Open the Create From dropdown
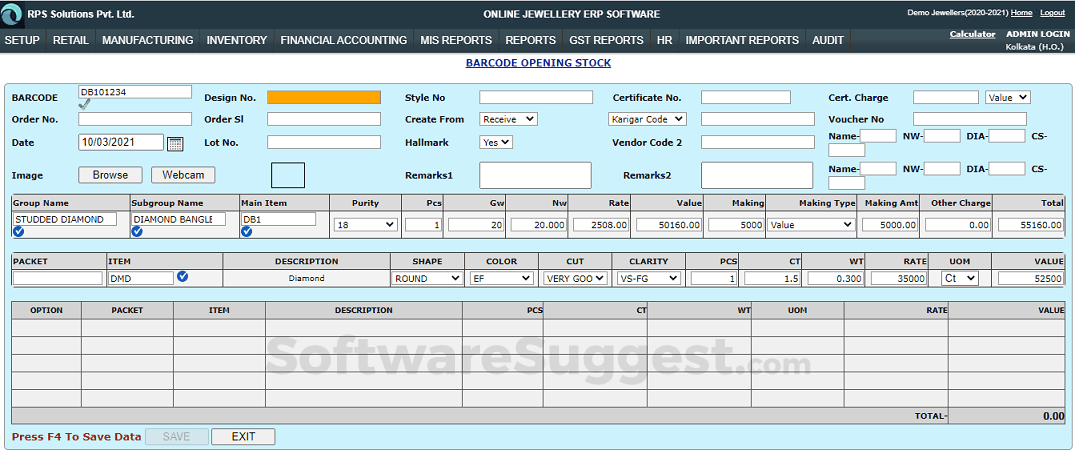Image resolution: width=1075 pixels, height=454 pixels. click(x=508, y=119)
